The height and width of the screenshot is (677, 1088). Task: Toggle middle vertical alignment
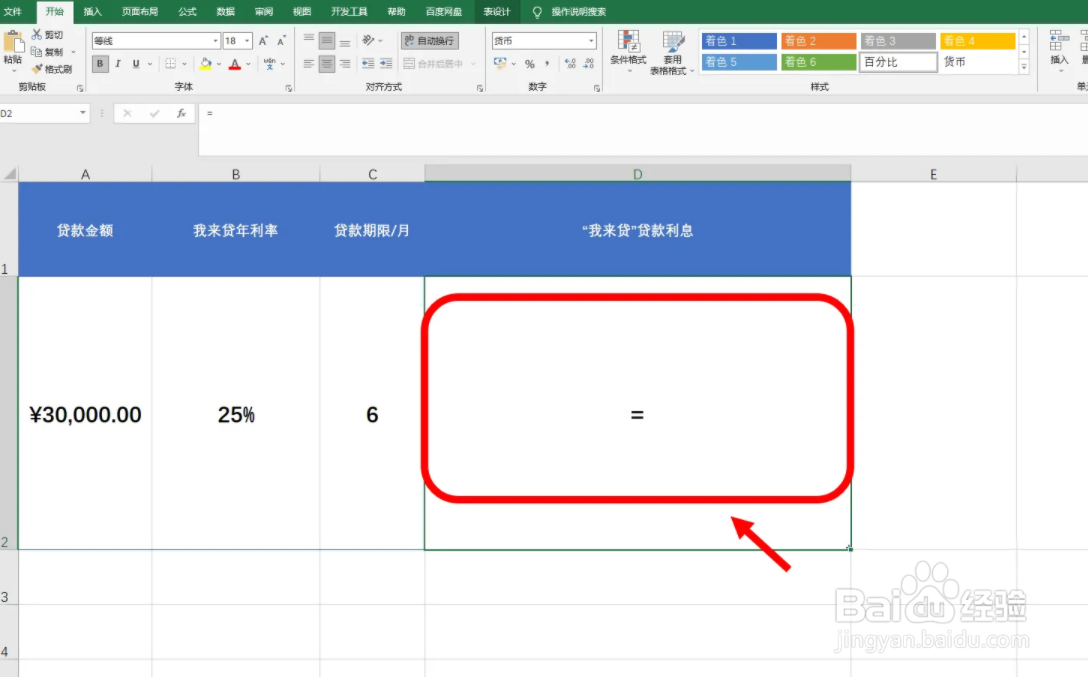pos(327,41)
